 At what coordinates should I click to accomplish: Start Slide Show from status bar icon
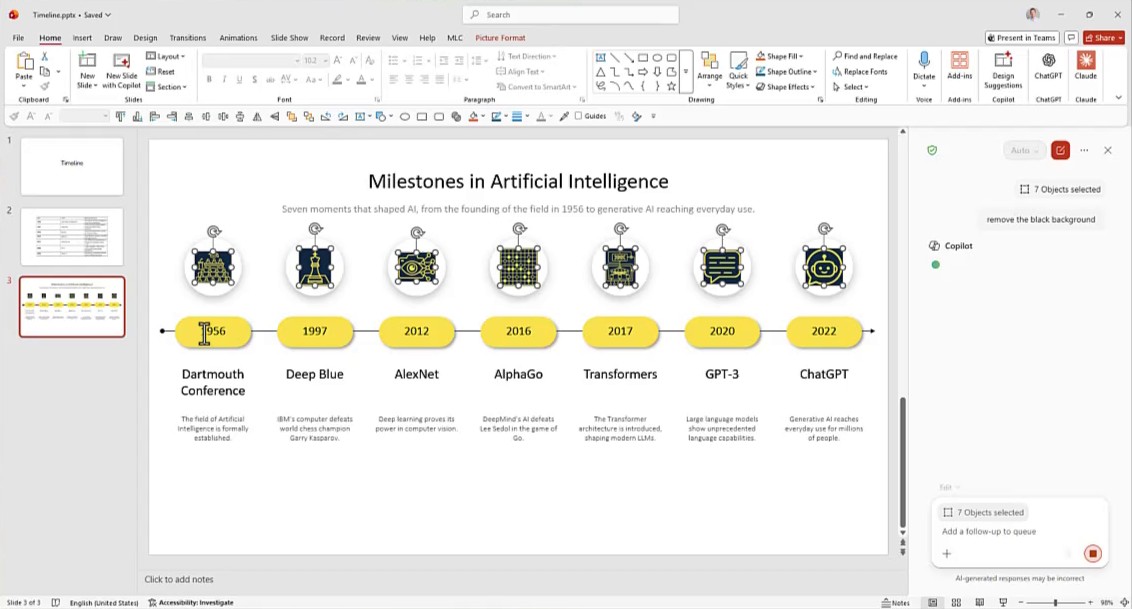coord(1003,603)
